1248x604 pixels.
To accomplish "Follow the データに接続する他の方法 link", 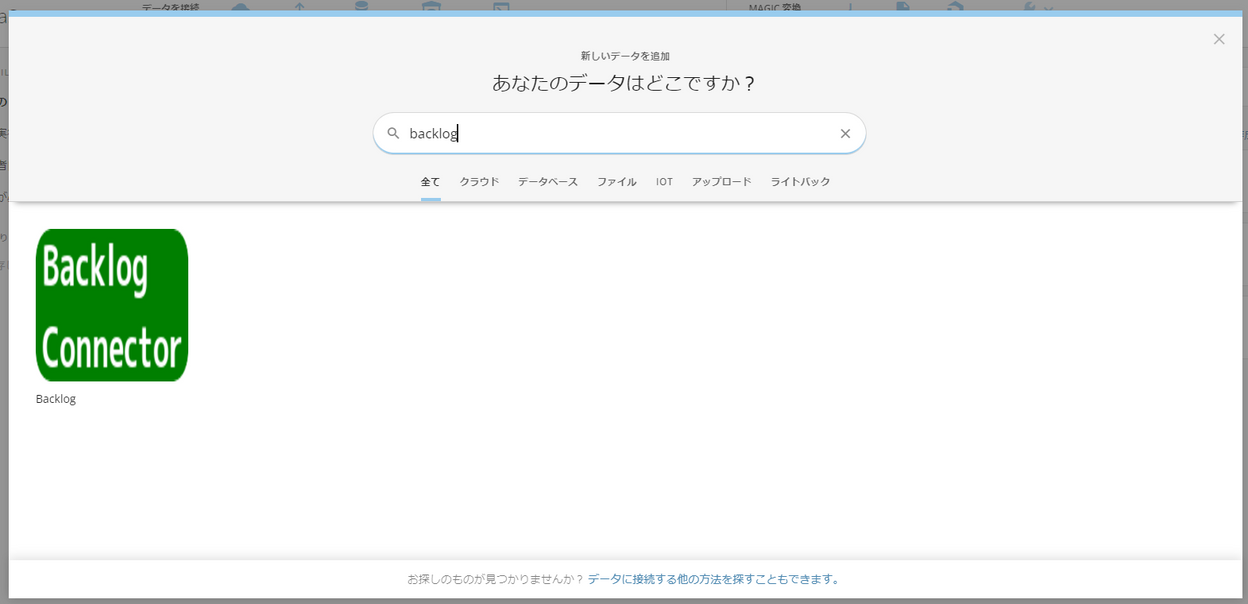I will (714, 579).
